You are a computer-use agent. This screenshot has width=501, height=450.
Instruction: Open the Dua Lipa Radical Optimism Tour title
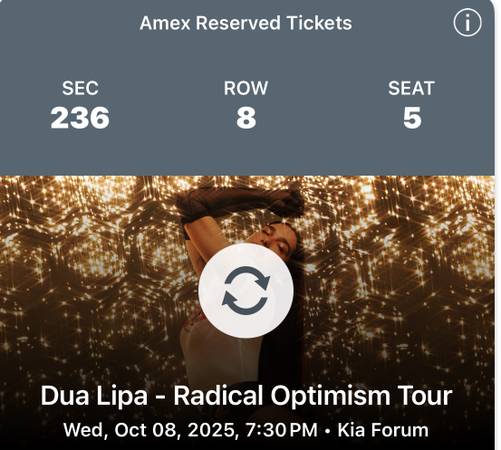point(246,396)
